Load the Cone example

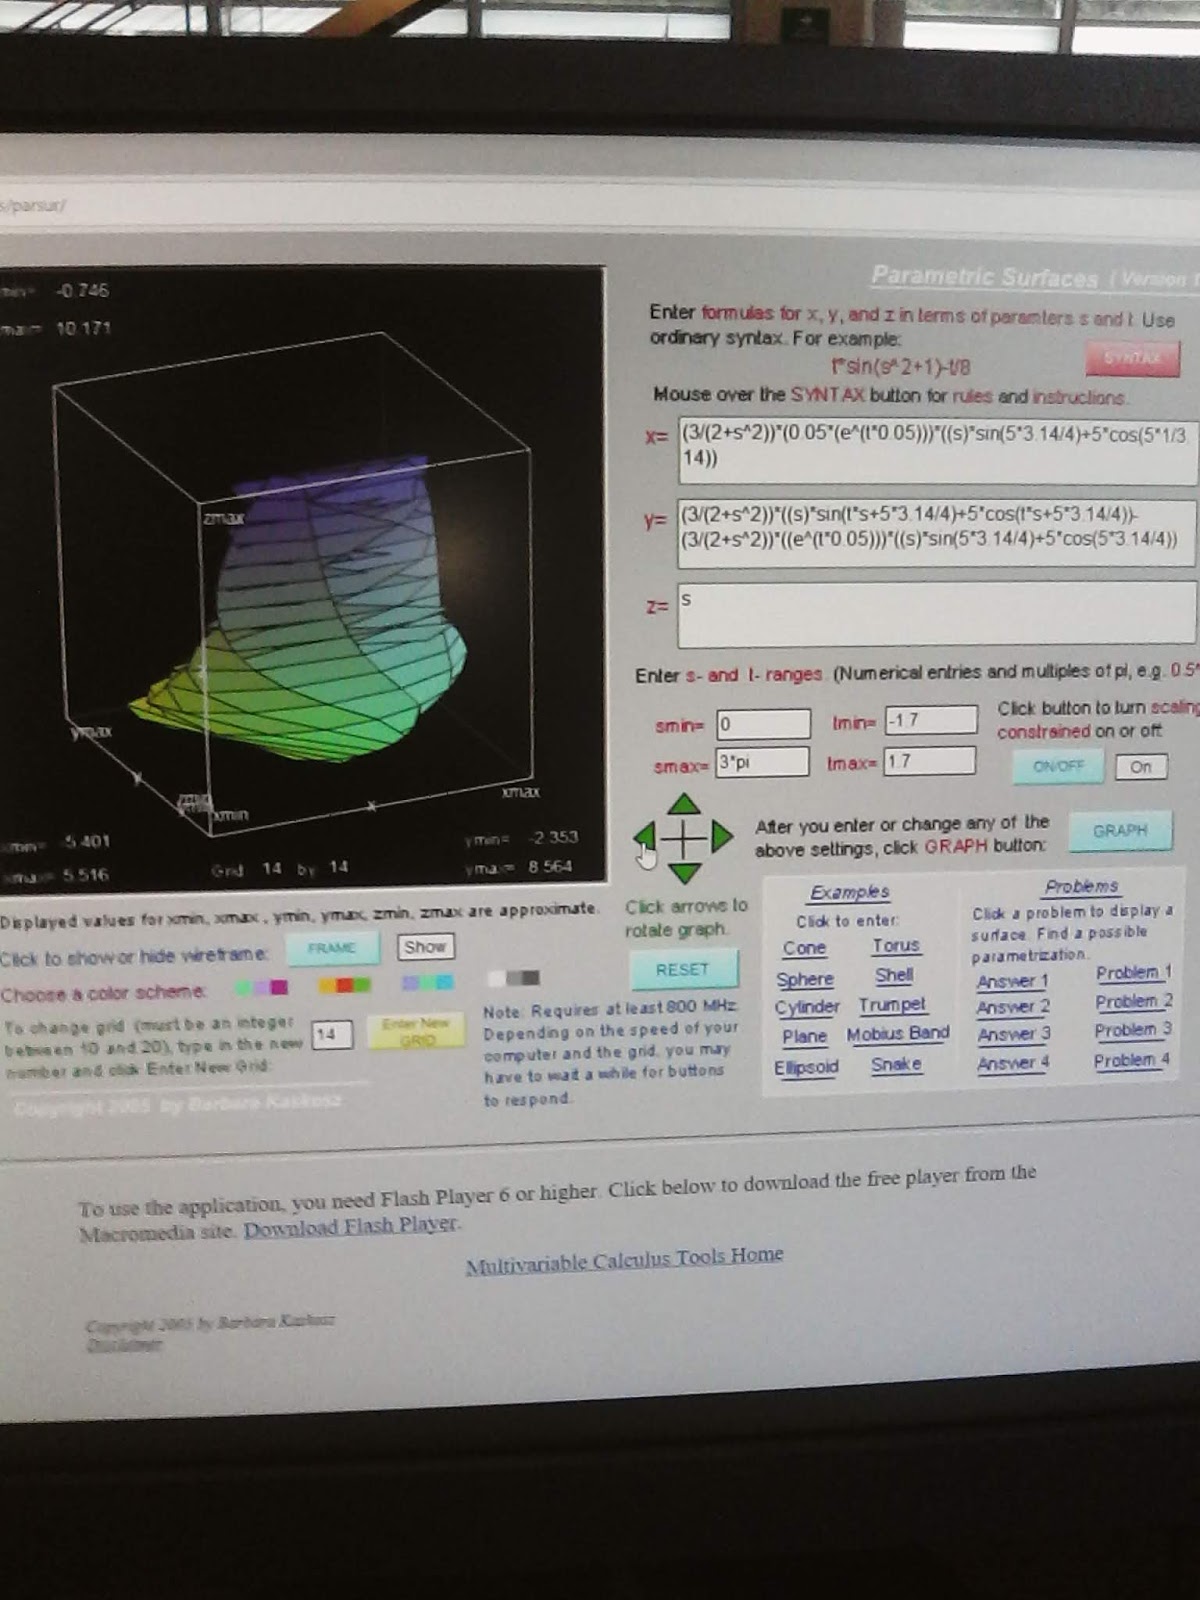[x=804, y=948]
